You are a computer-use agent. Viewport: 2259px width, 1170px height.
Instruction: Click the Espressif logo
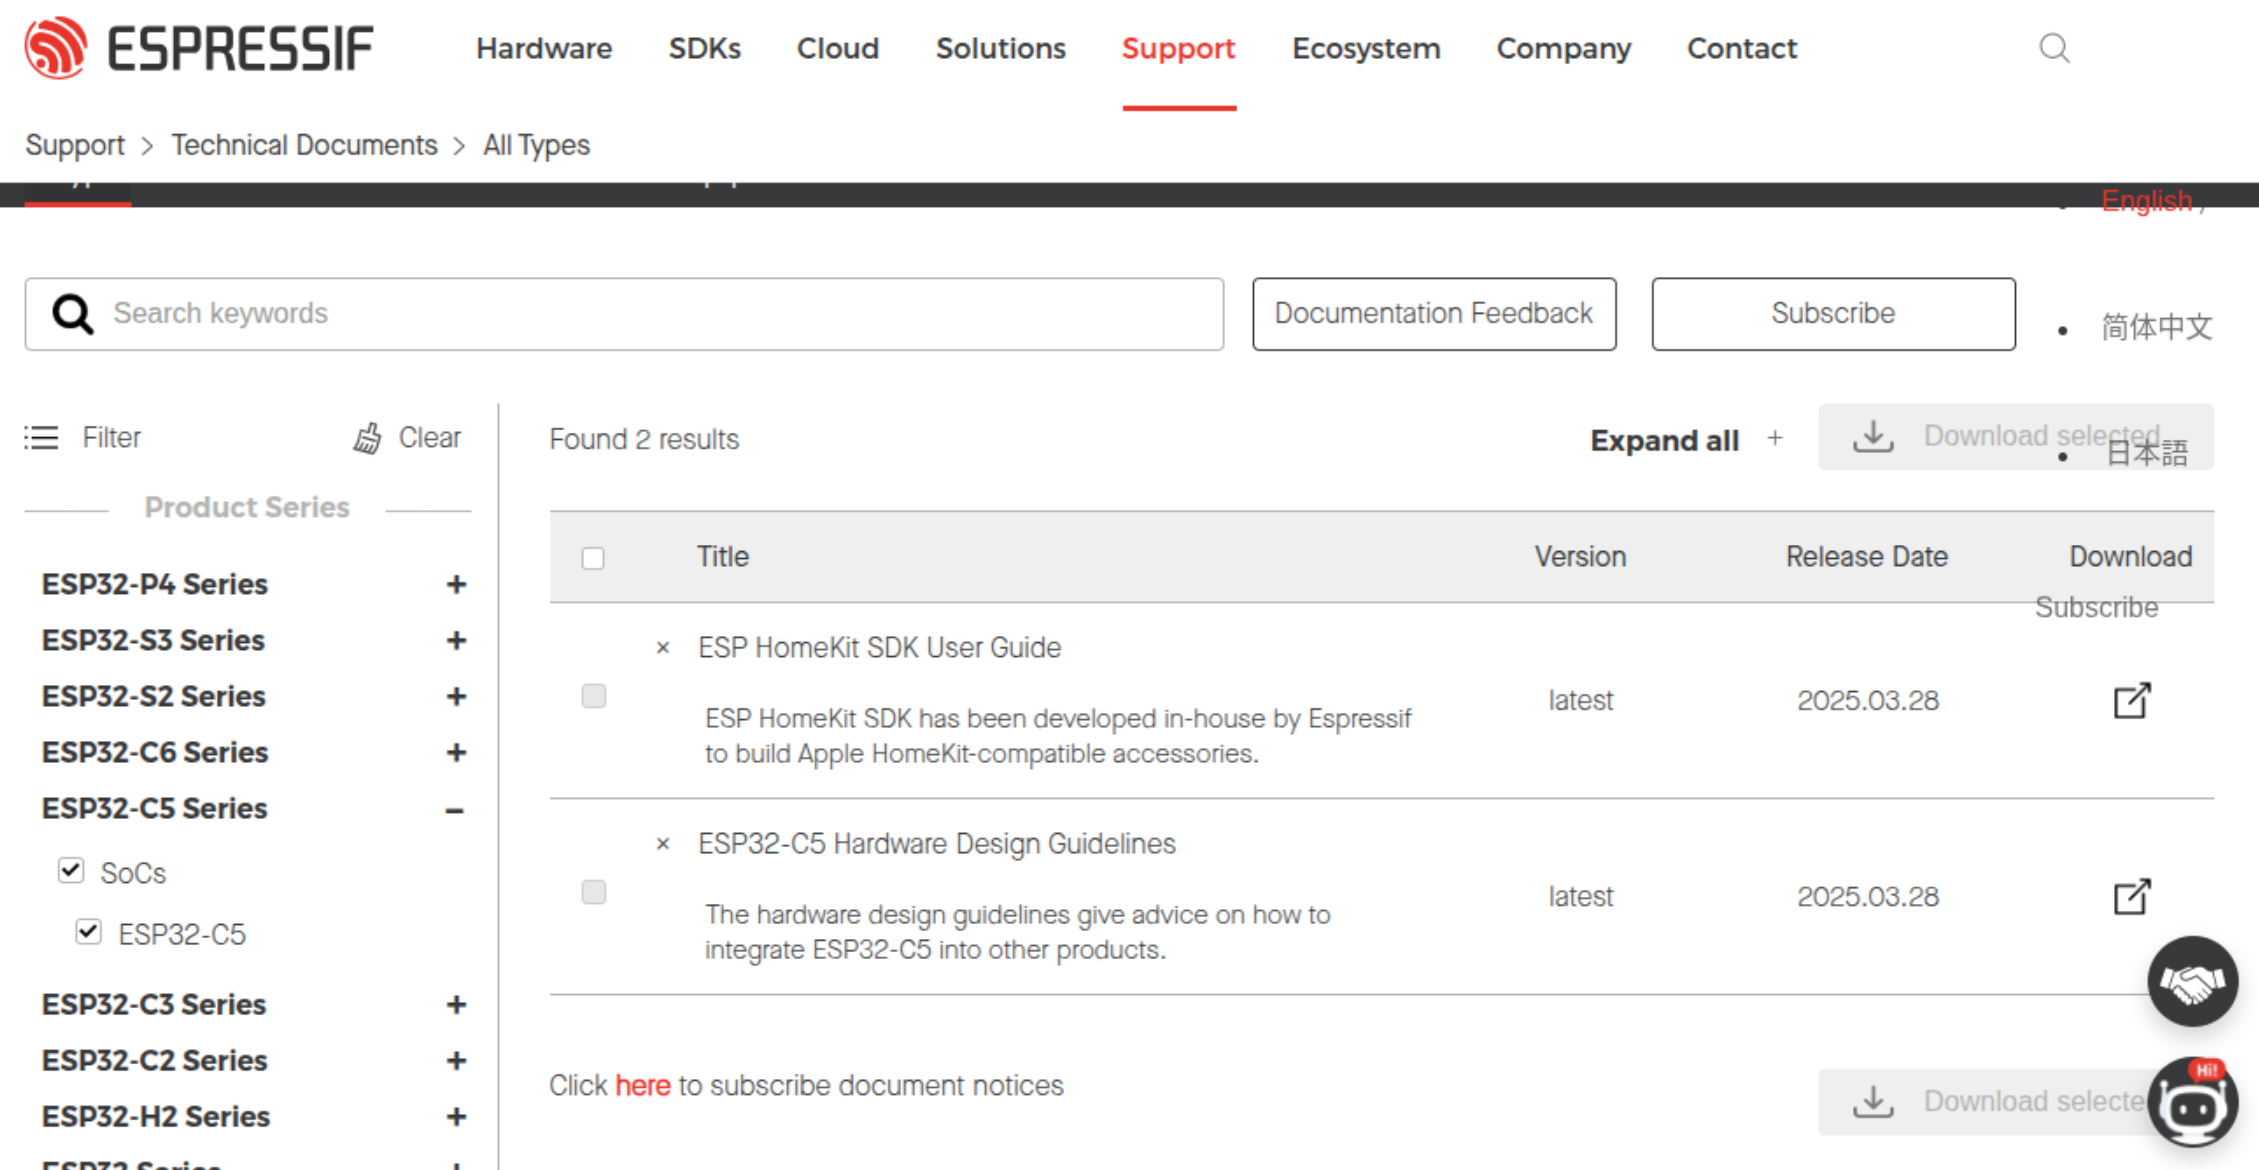click(198, 48)
